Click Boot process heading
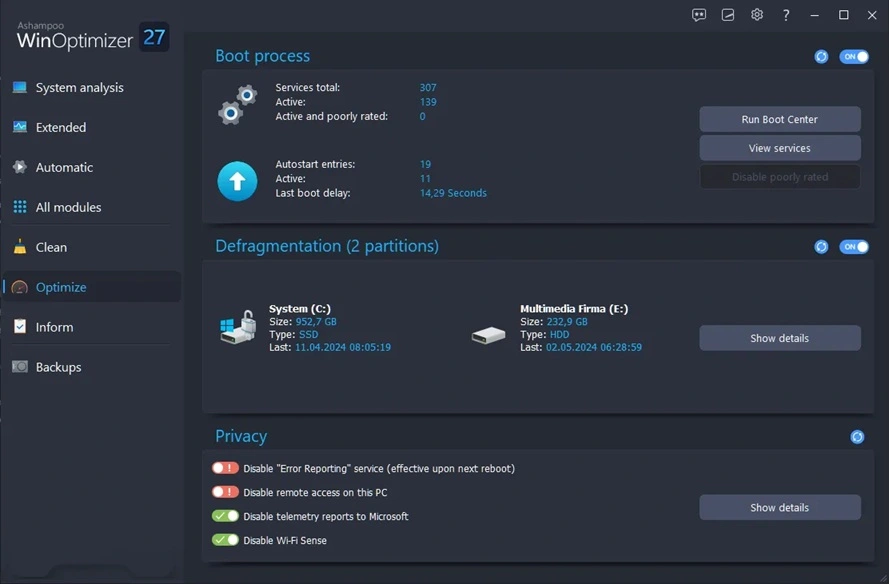This screenshot has width=889, height=584. 263,56
